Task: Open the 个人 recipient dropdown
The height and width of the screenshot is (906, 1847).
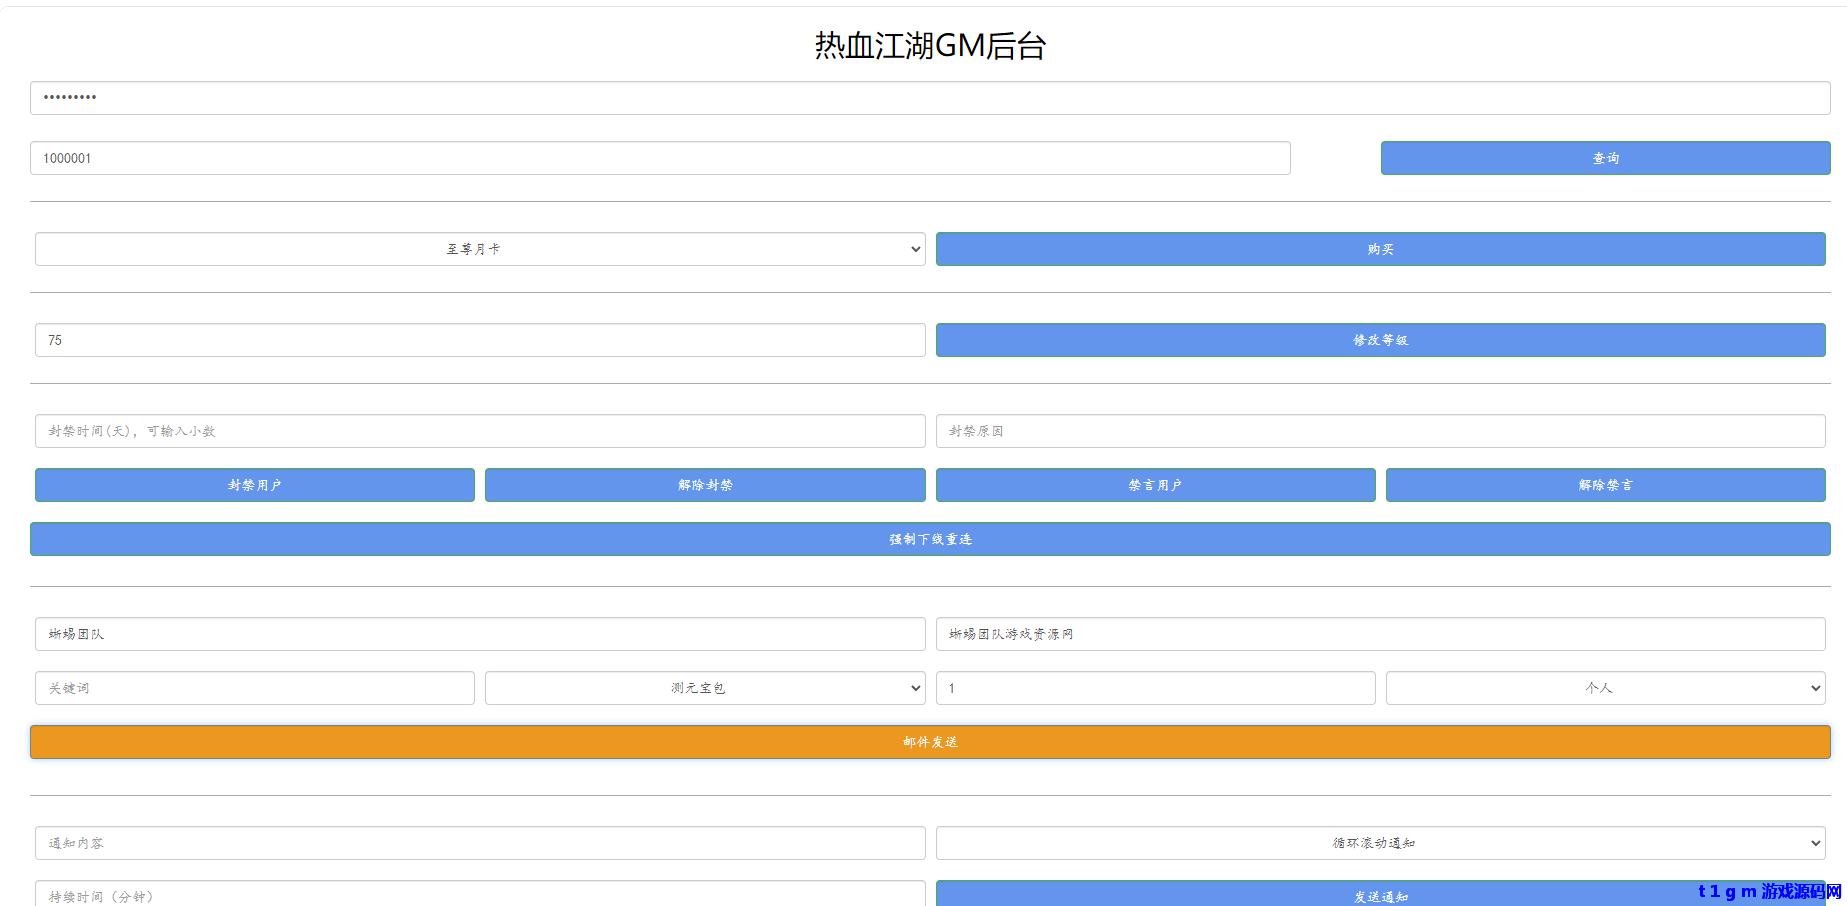Action: (x=1604, y=688)
